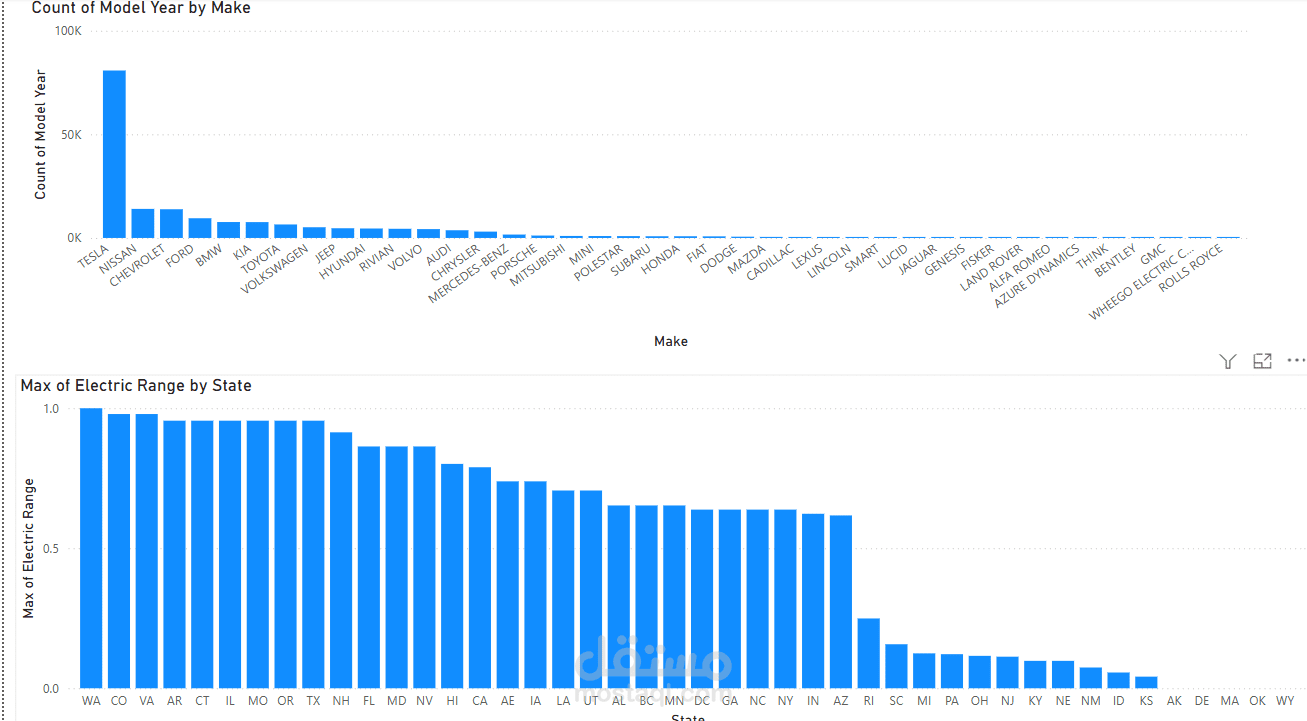Select the TX bar in state chart
Image resolution: width=1307 pixels, height=721 pixels.
click(313, 555)
